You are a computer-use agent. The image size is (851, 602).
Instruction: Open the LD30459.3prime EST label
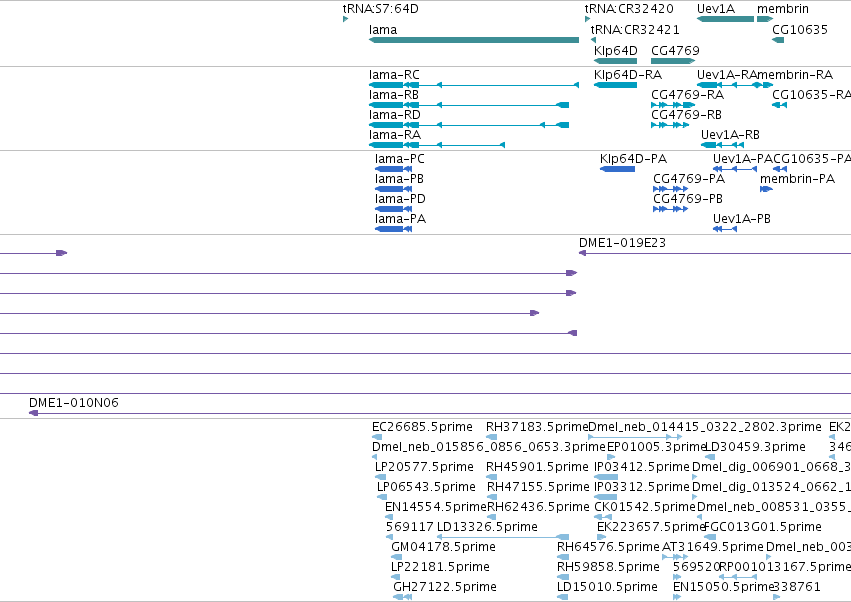point(755,447)
